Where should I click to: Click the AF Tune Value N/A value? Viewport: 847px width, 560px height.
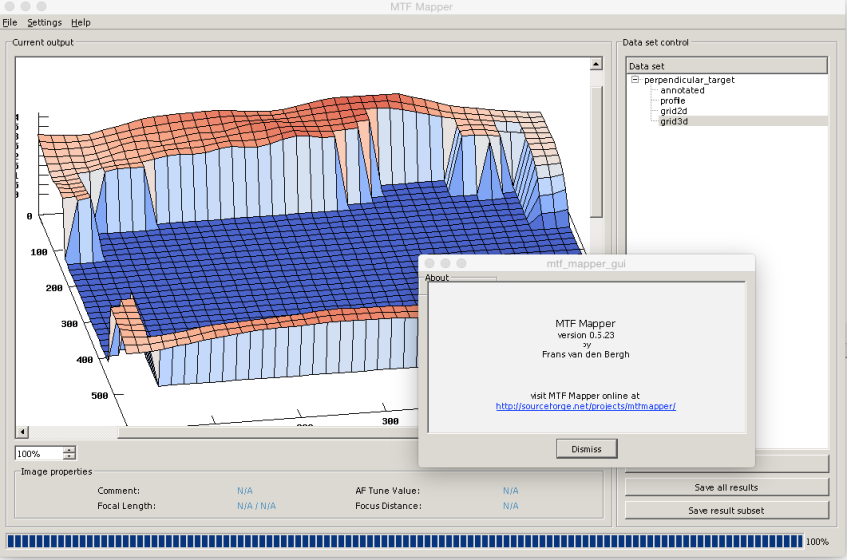[510, 490]
